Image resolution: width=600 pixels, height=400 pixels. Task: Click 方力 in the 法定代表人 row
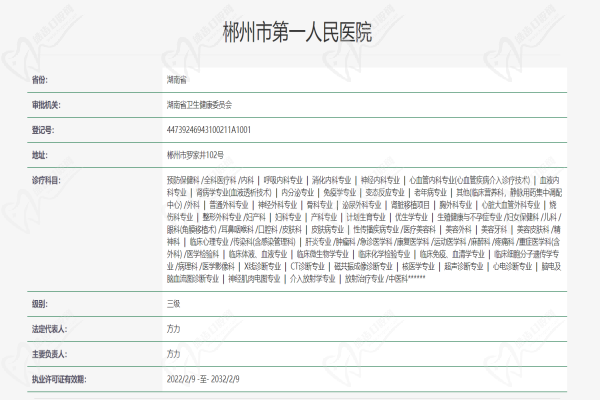click(x=173, y=329)
